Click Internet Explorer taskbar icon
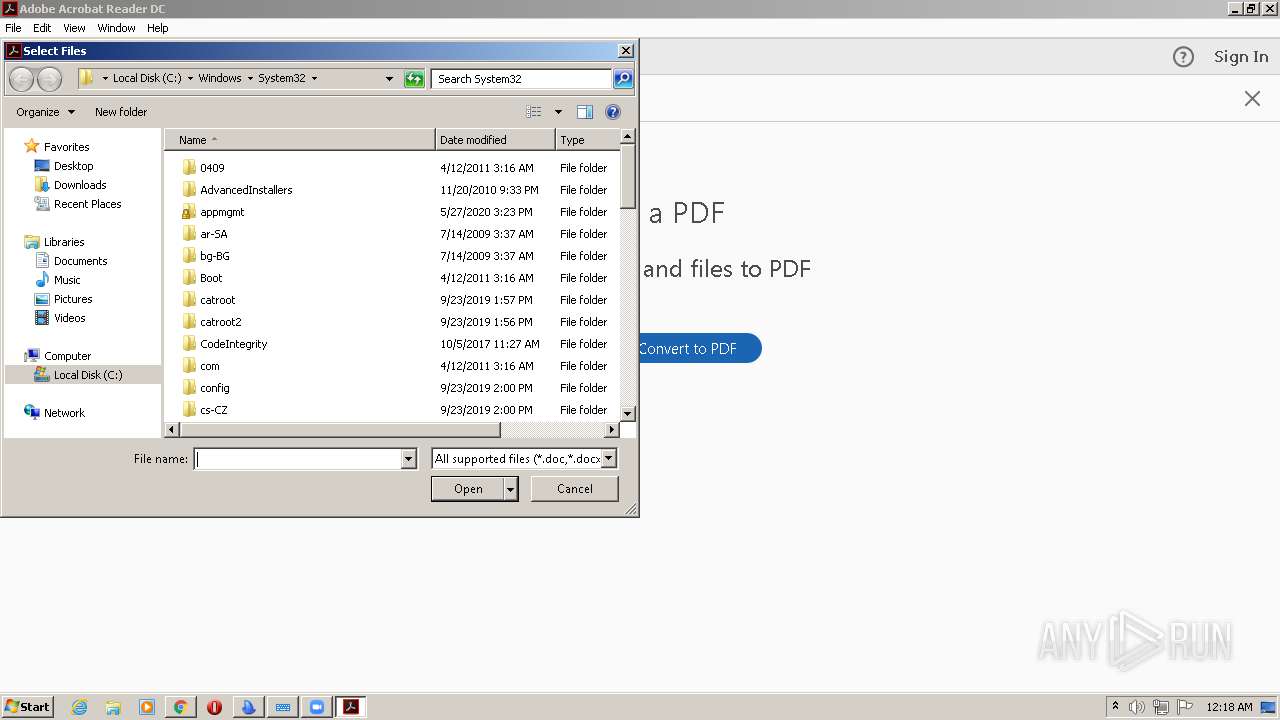The width and height of the screenshot is (1280, 720). [x=79, y=707]
